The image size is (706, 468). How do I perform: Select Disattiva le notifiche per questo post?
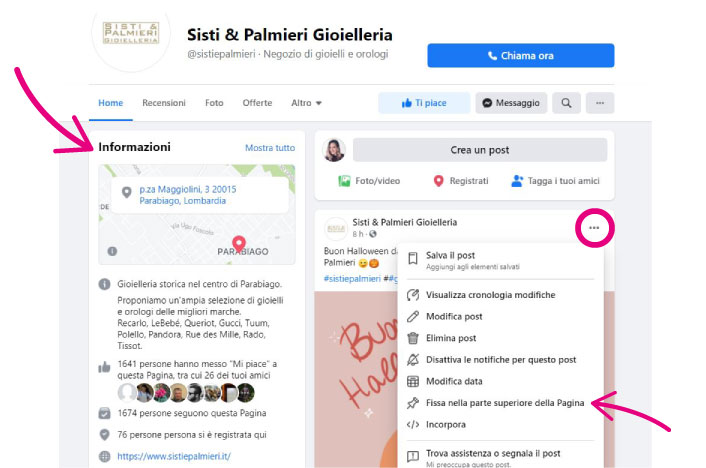[500, 360]
